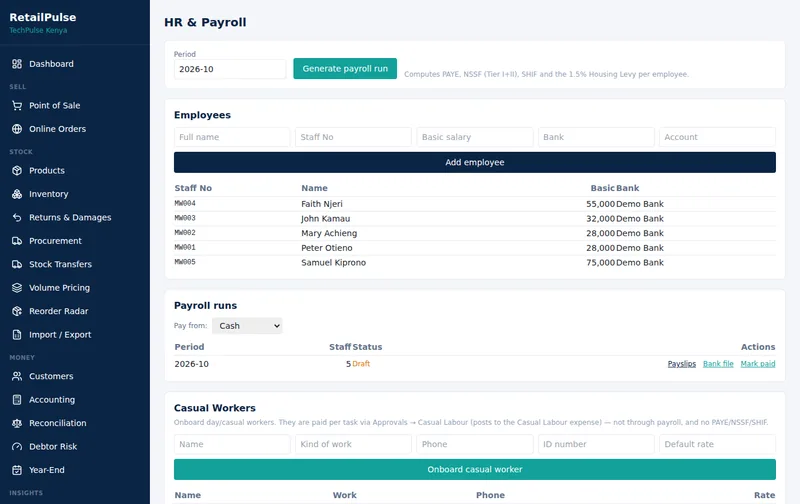Click staff number MW004
This screenshot has width=800, height=504.
tap(185, 204)
